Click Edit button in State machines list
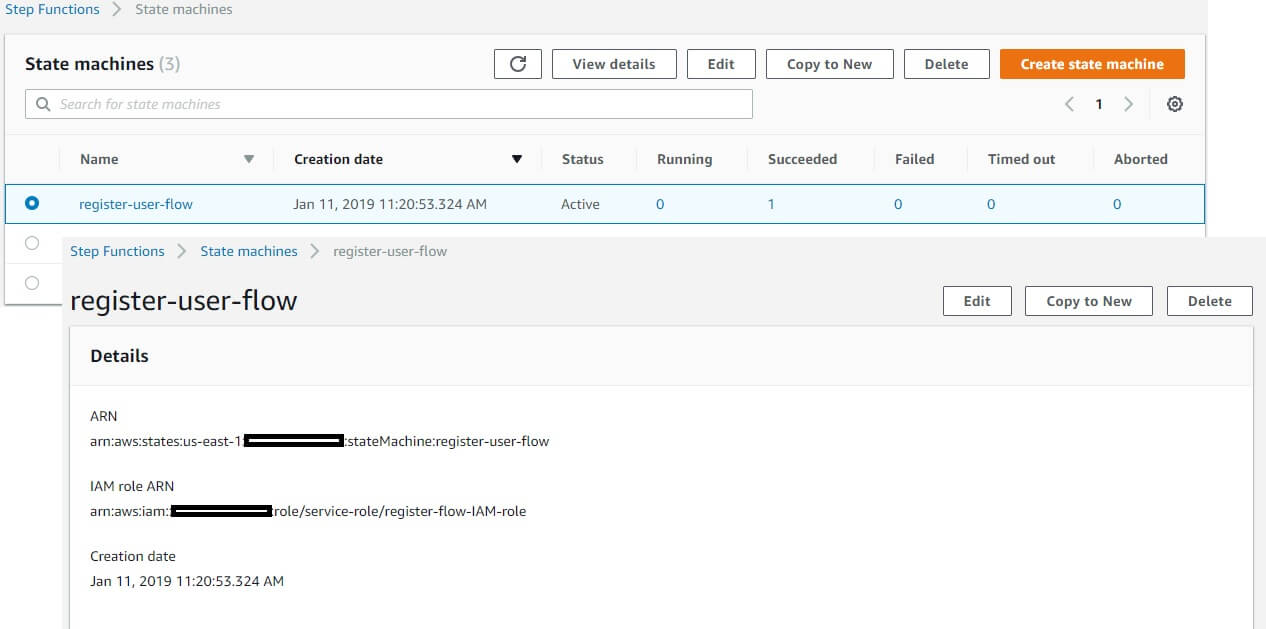This screenshot has width=1266, height=629. [x=721, y=64]
